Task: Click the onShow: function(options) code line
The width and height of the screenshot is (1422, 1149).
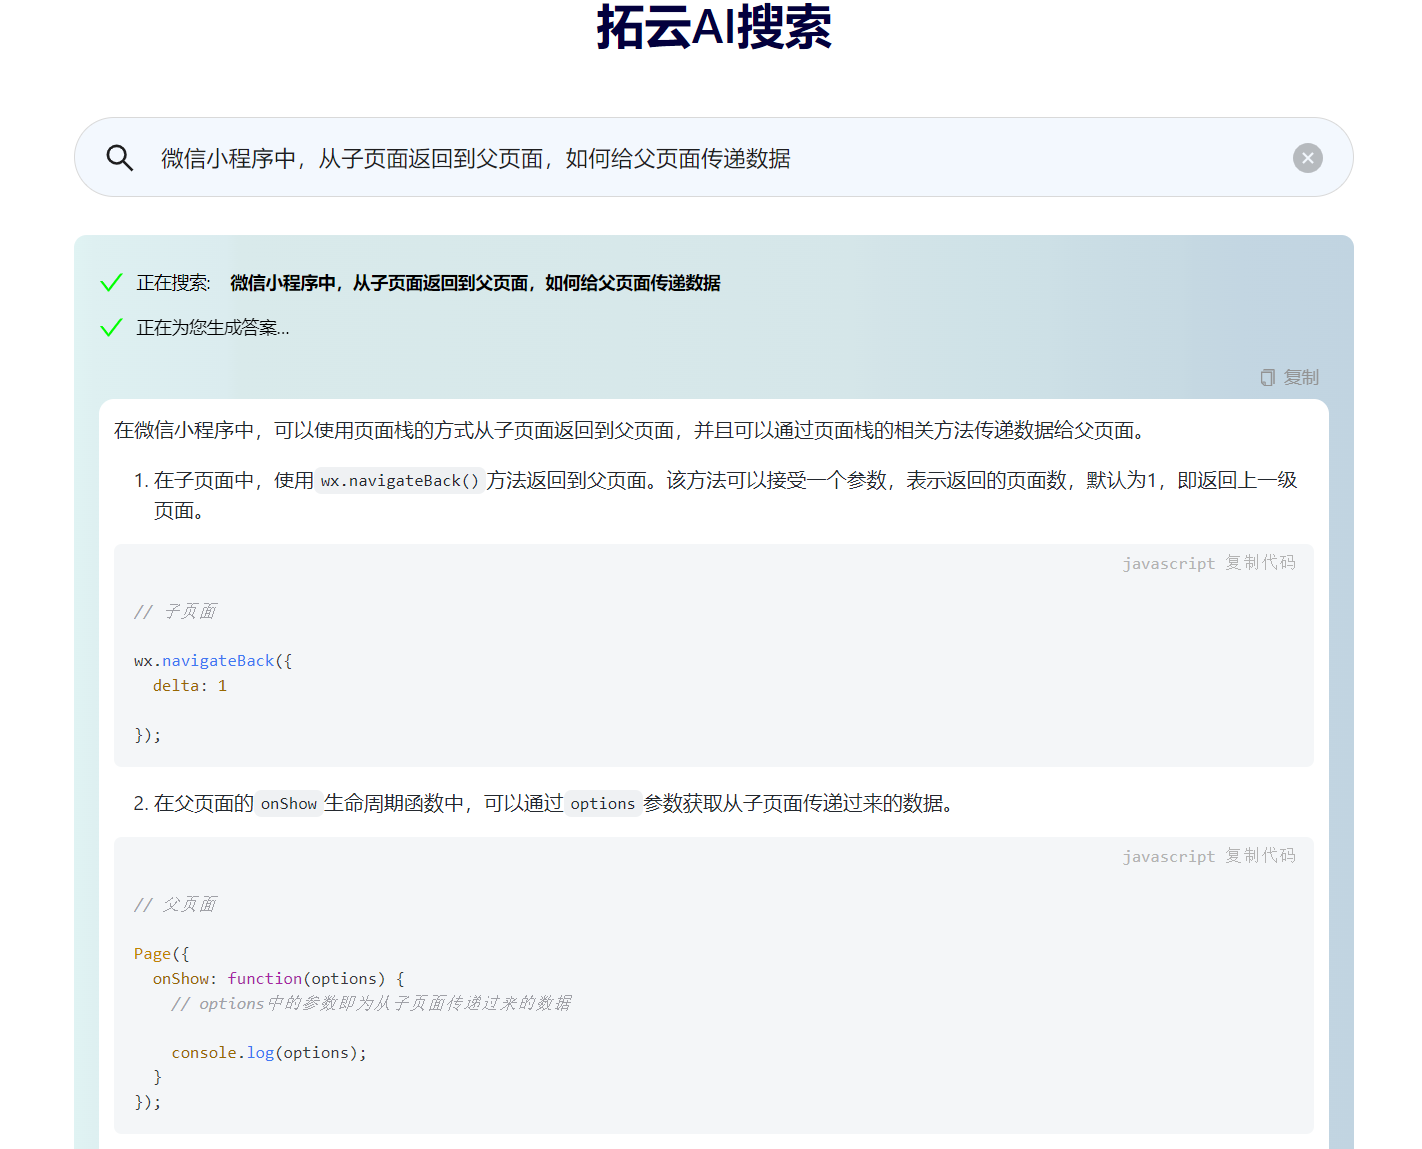Action: 278,979
